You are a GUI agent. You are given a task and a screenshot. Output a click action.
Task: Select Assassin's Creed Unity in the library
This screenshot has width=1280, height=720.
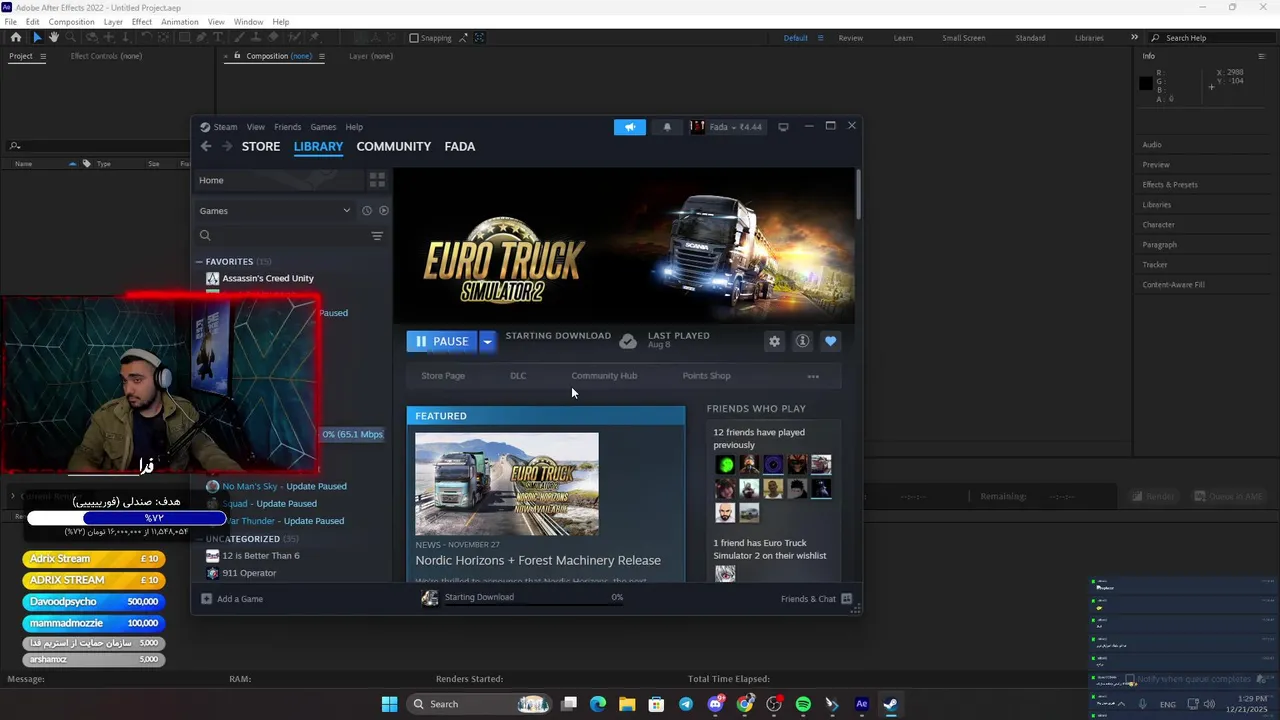268,279
